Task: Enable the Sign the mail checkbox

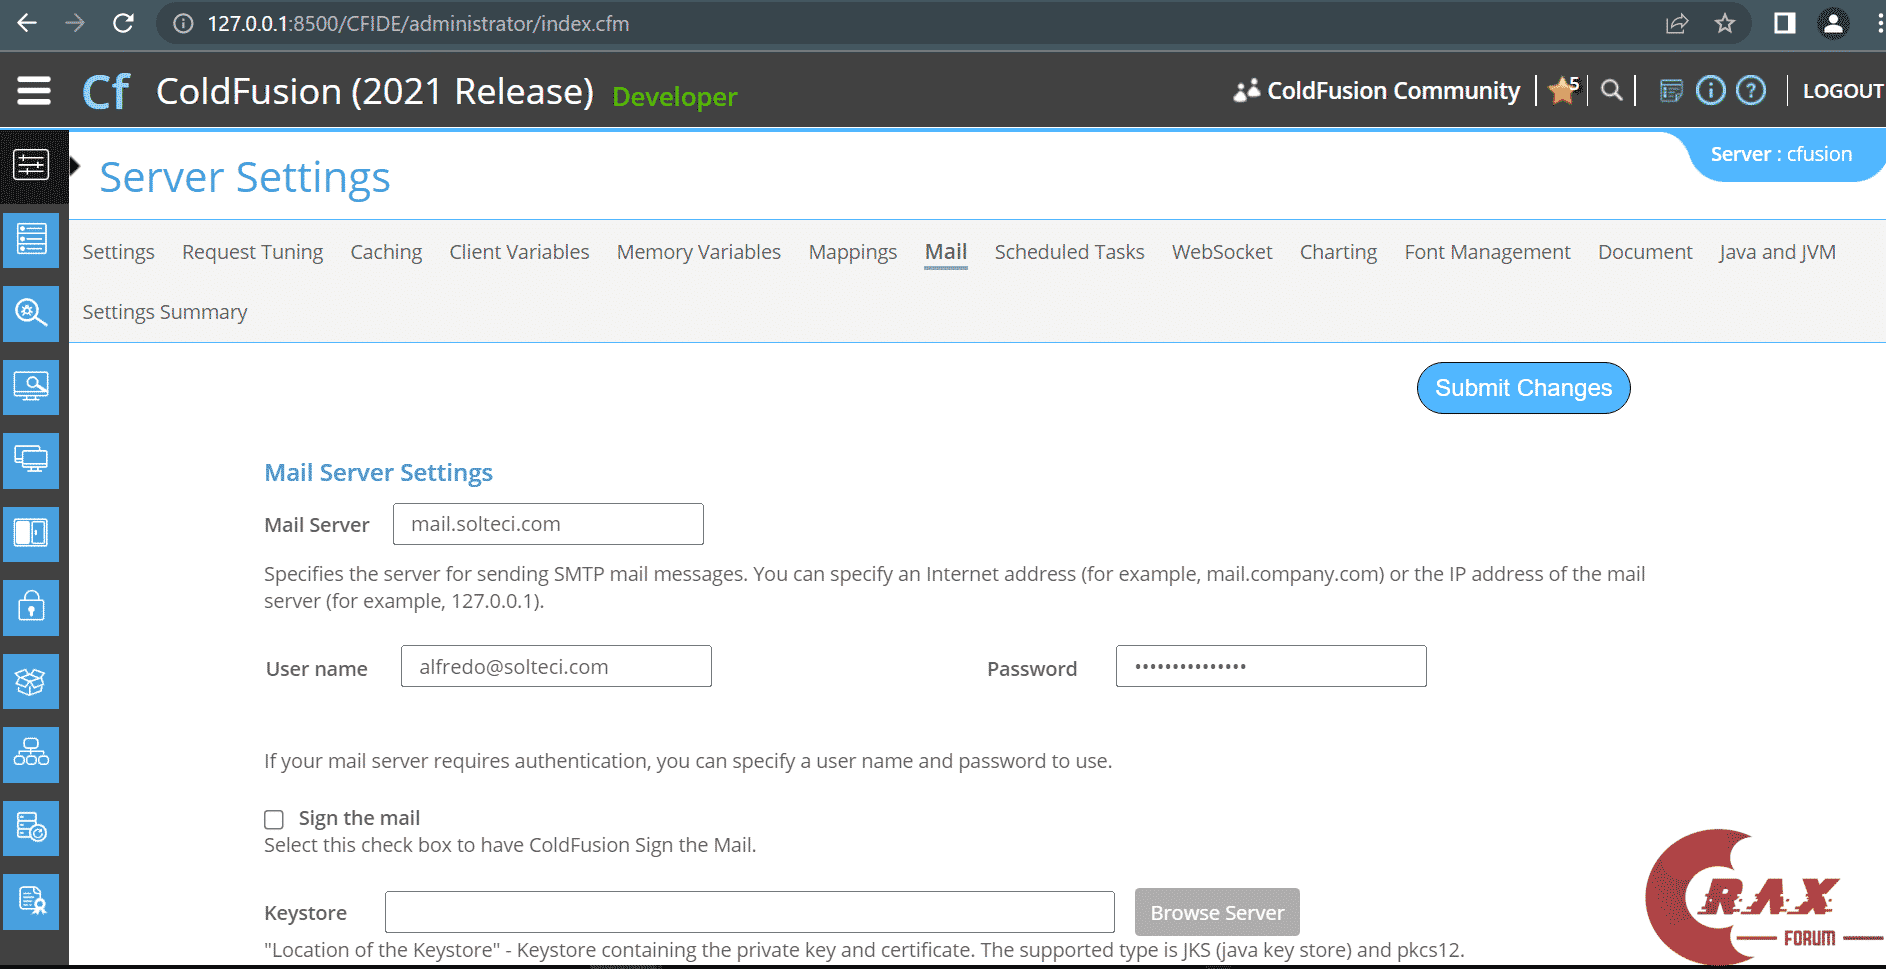Action: (x=273, y=819)
